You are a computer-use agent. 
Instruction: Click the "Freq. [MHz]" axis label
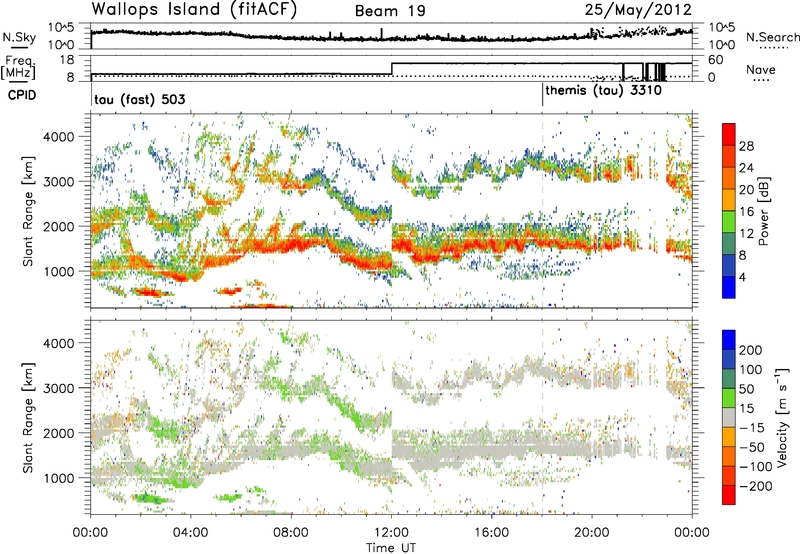18,67
